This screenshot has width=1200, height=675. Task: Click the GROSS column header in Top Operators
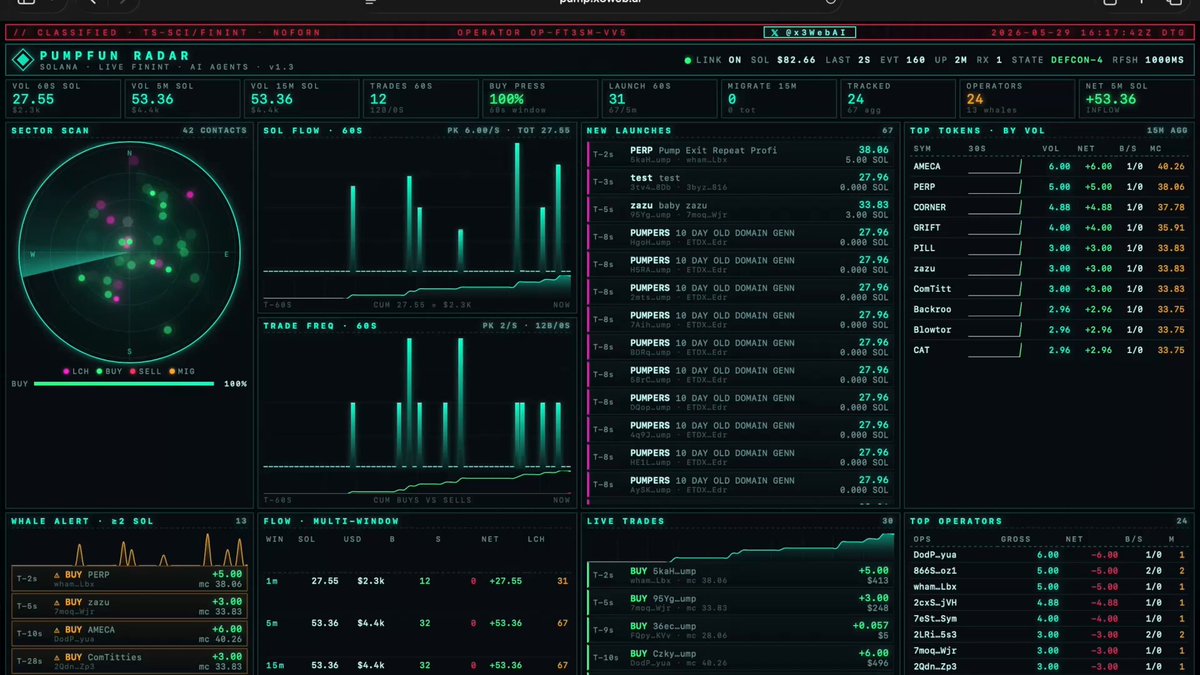click(x=1015, y=539)
